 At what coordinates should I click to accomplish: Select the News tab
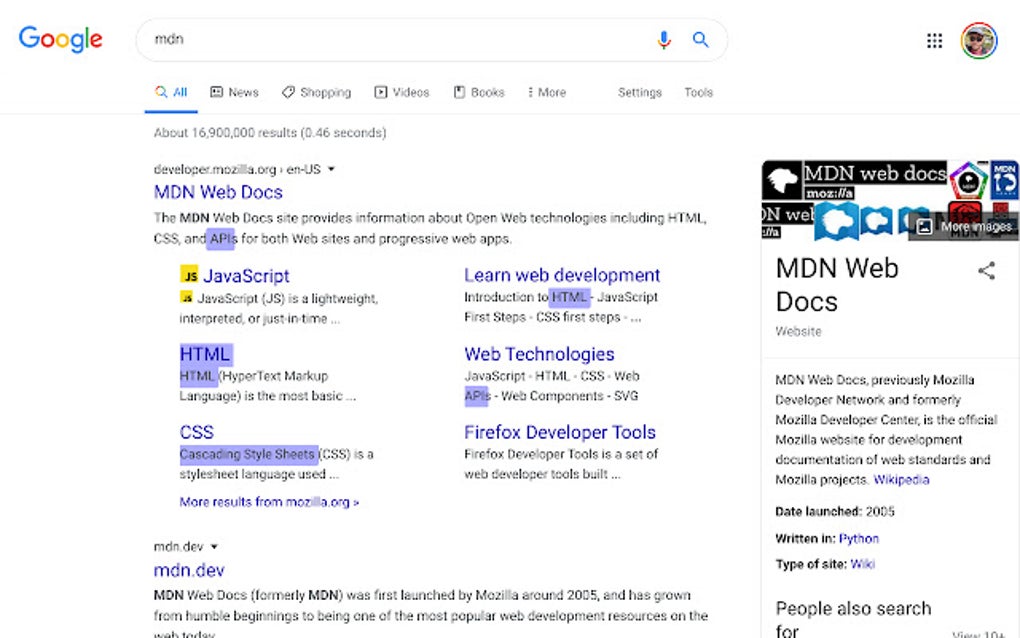click(233, 91)
